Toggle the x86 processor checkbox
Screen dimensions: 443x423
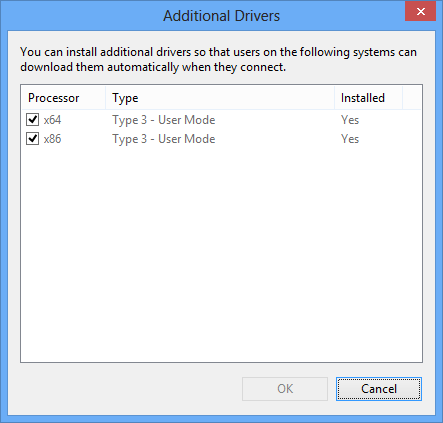(x=33, y=138)
